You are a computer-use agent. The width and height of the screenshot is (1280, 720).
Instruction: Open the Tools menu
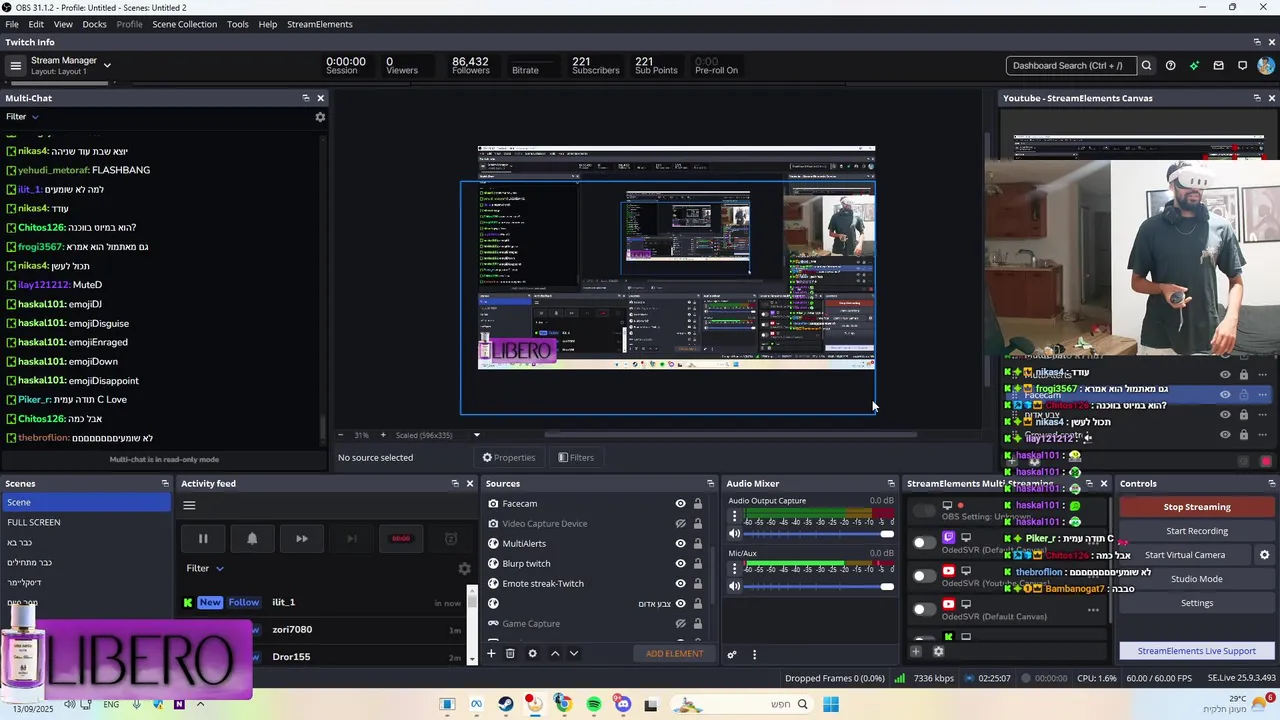coord(238,24)
